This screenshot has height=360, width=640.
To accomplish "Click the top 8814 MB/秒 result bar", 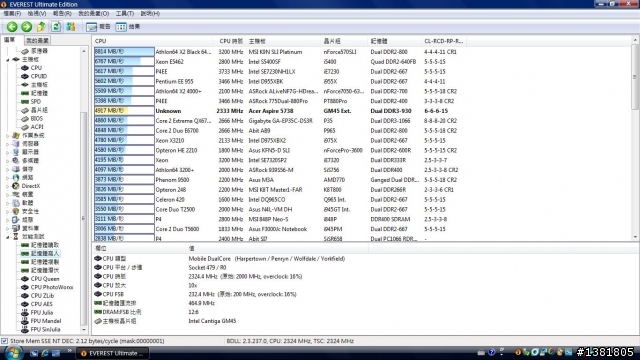I will pyautogui.click(x=124, y=52).
